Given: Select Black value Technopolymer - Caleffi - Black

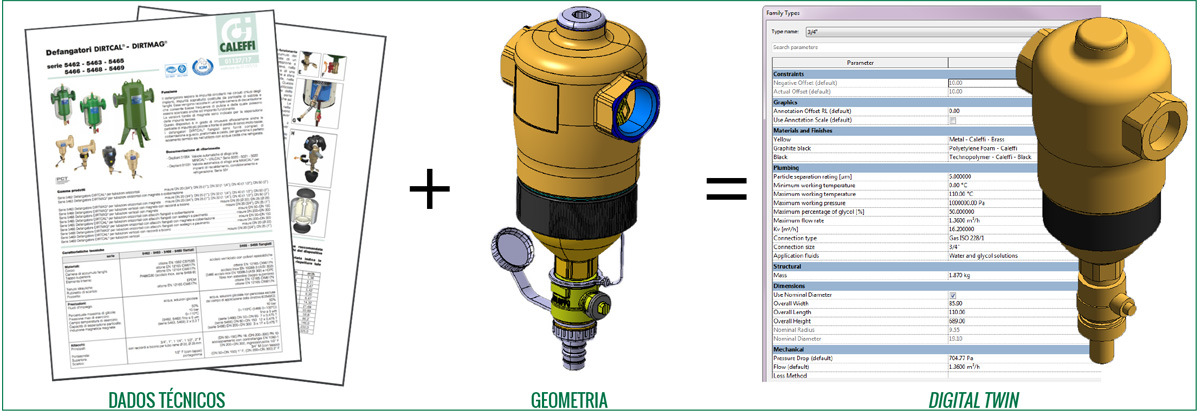Looking at the screenshot, I should coord(992,158).
